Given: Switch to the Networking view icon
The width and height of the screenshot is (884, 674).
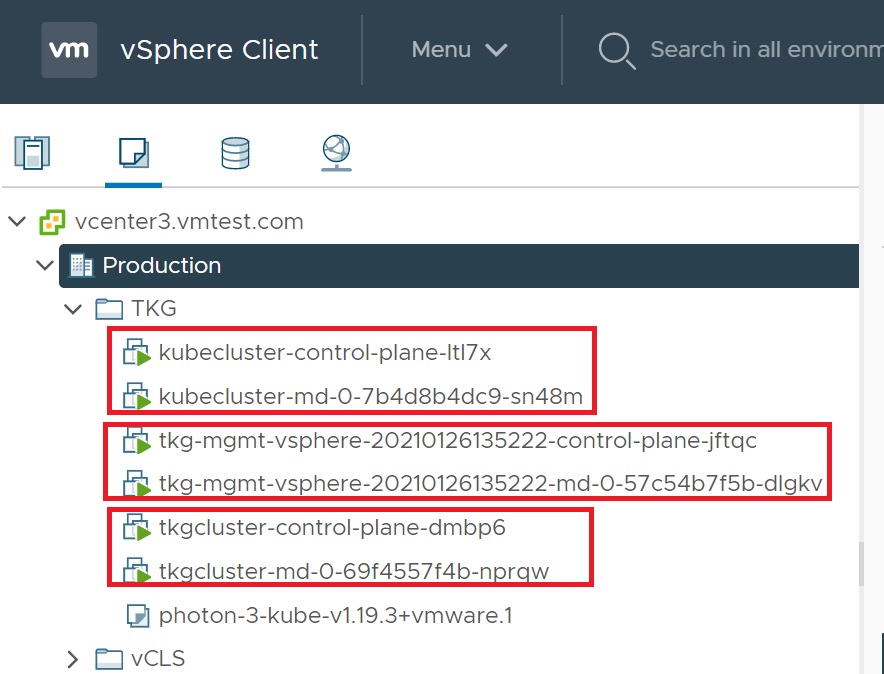Looking at the screenshot, I should (337, 153).
